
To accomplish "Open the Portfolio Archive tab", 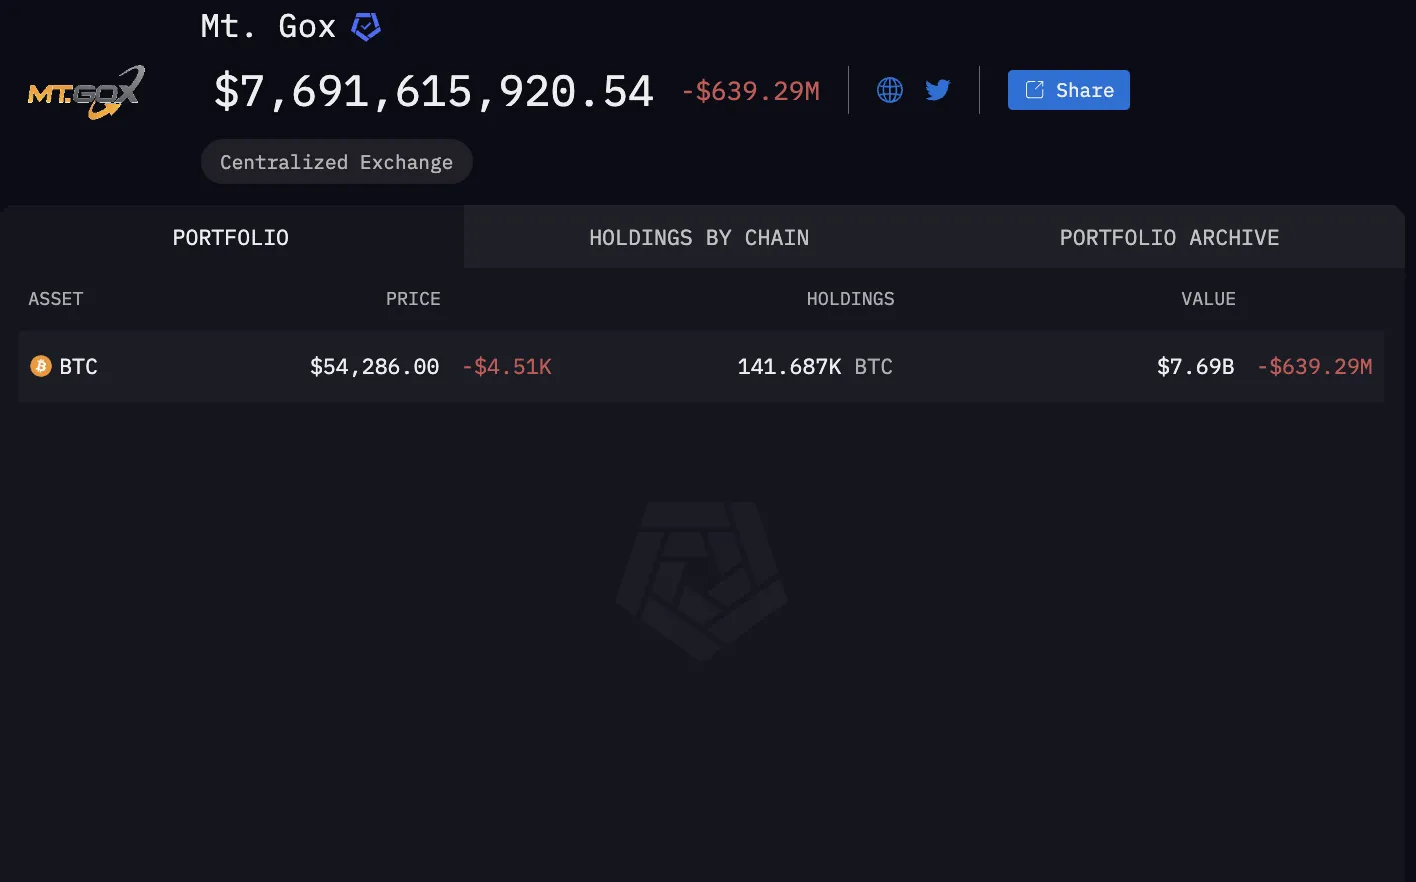I will pos(1169,238).
